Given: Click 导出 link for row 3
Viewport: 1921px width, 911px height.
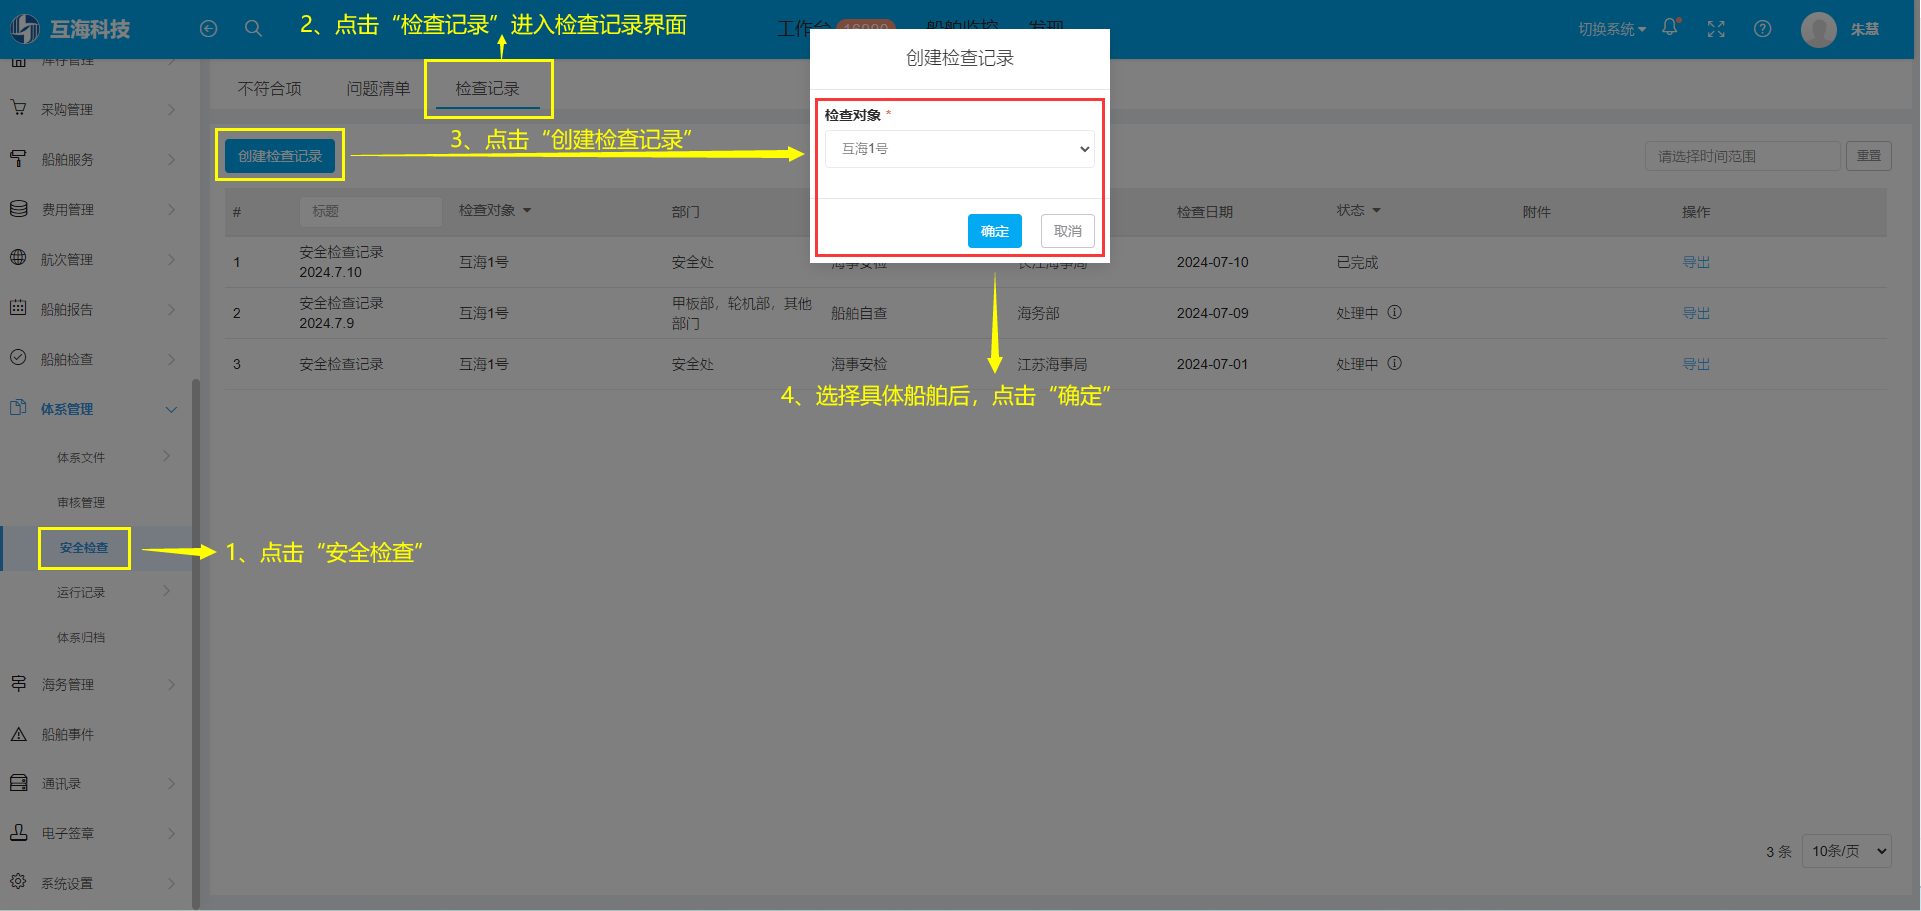Looking at the screenshot, I should click(1696, 364).
